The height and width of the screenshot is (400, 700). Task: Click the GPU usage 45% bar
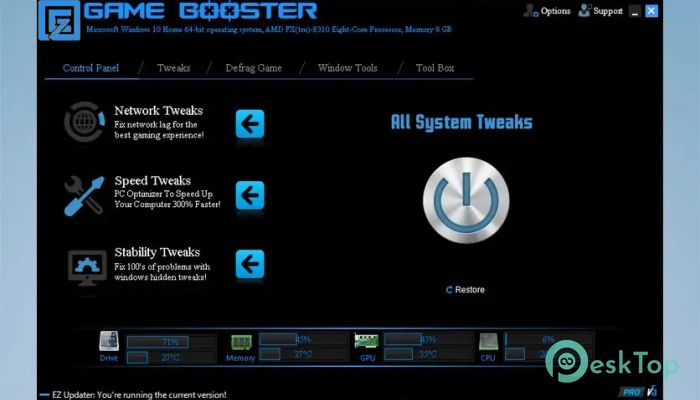pos(428,339)
